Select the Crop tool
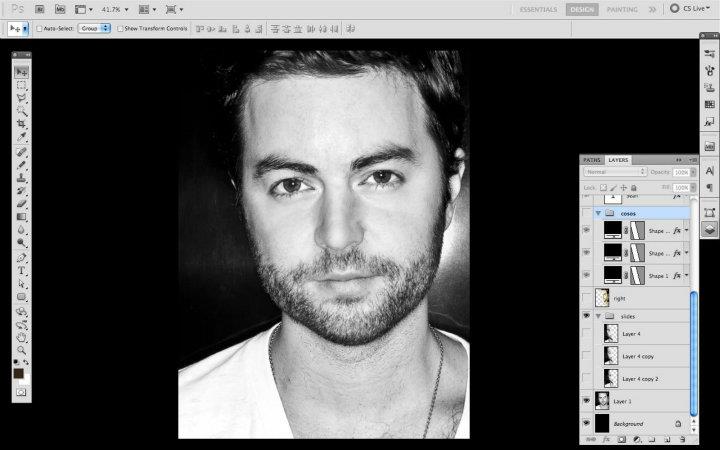The image size is (720, 450). coord(21,124)
